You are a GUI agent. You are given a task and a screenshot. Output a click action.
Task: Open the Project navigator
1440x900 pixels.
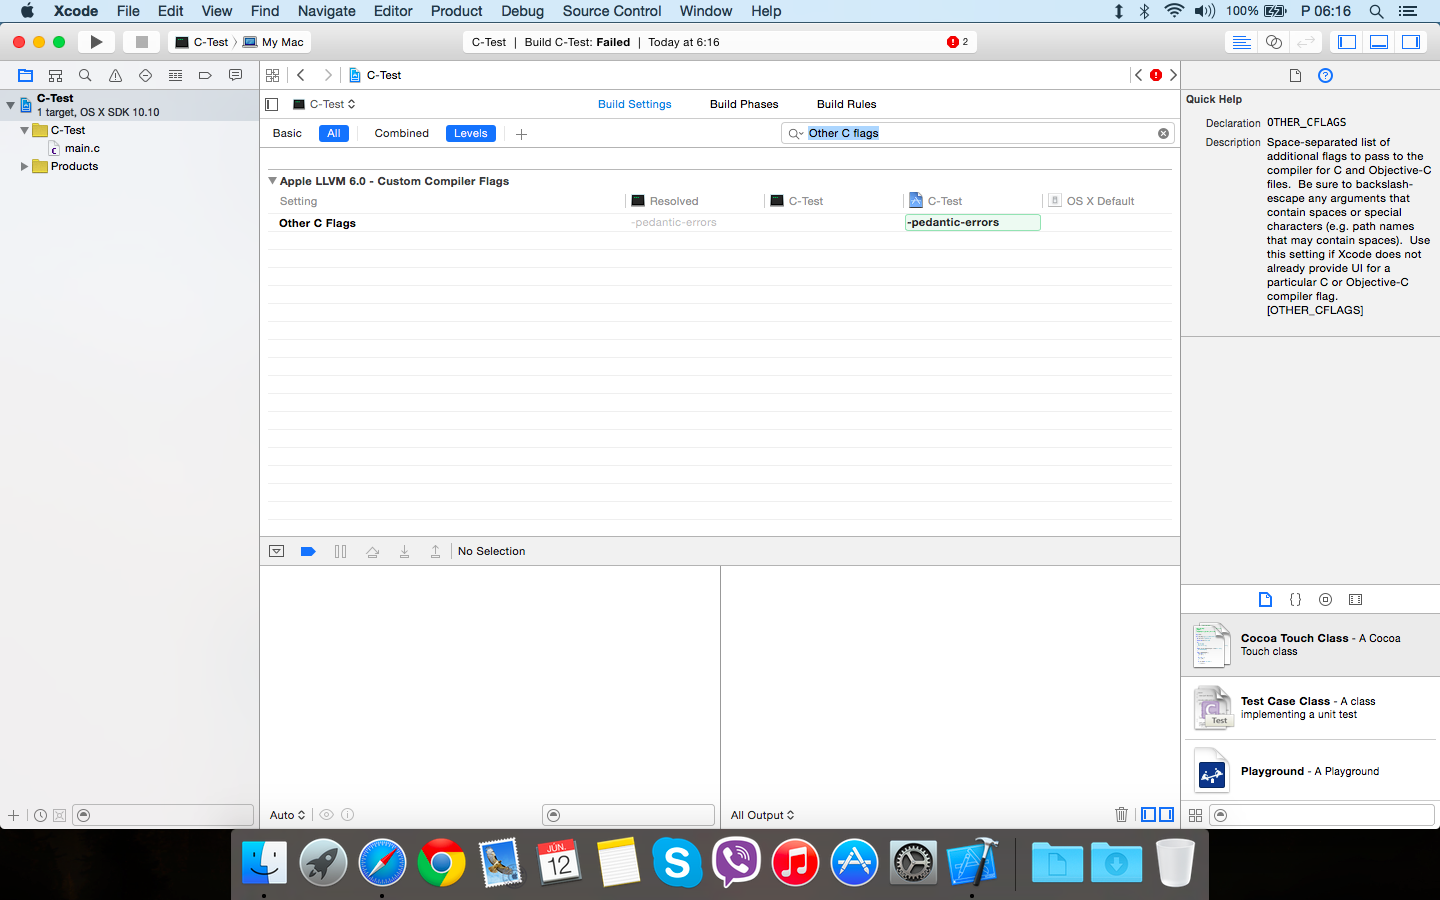click(26, 75)
